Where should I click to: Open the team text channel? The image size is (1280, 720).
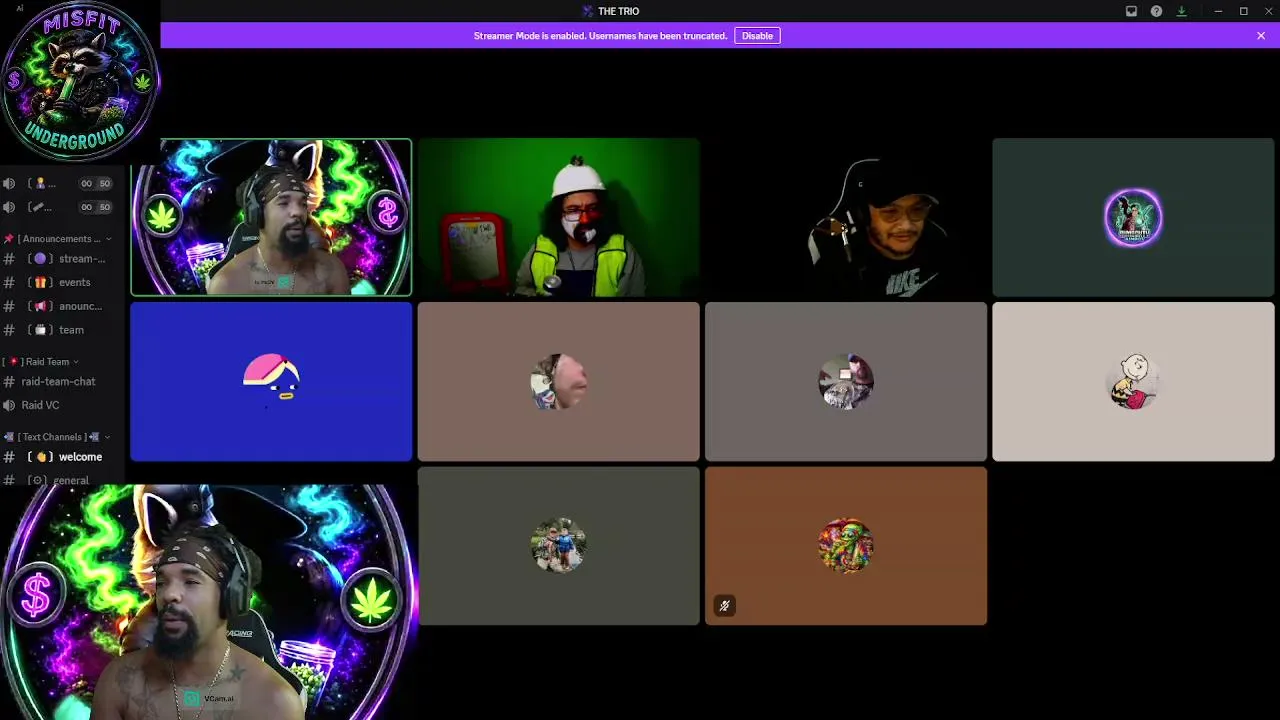coord(58,330)
